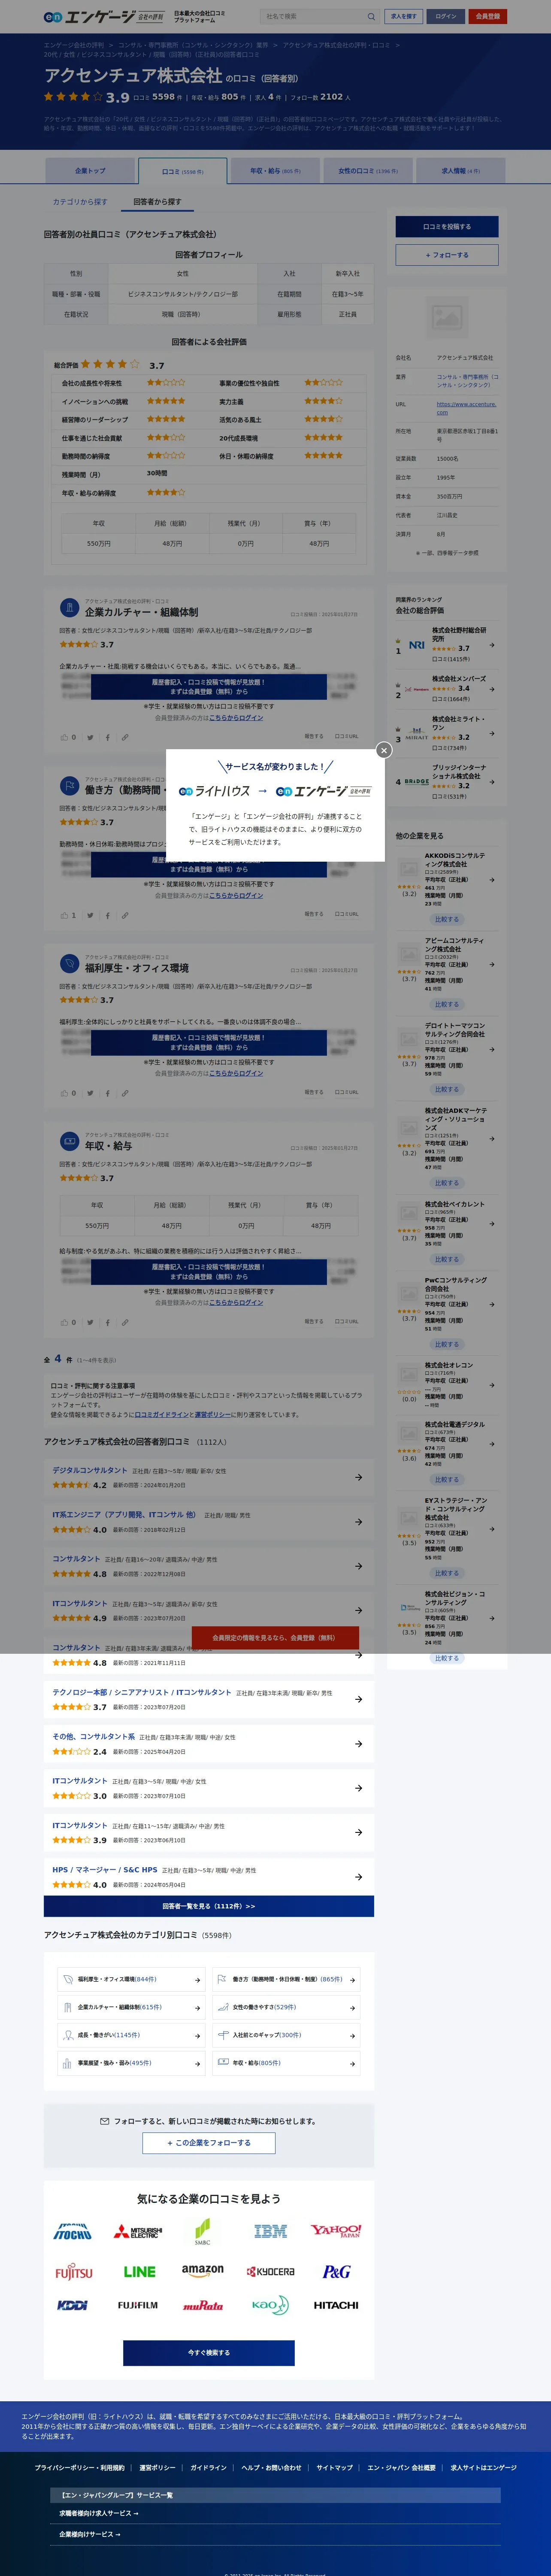Viewport: 551px width, 2576px height.
Task: Copy link icon for 企業カルチャー・組織体制 review
Action: (x=125, y=737)
